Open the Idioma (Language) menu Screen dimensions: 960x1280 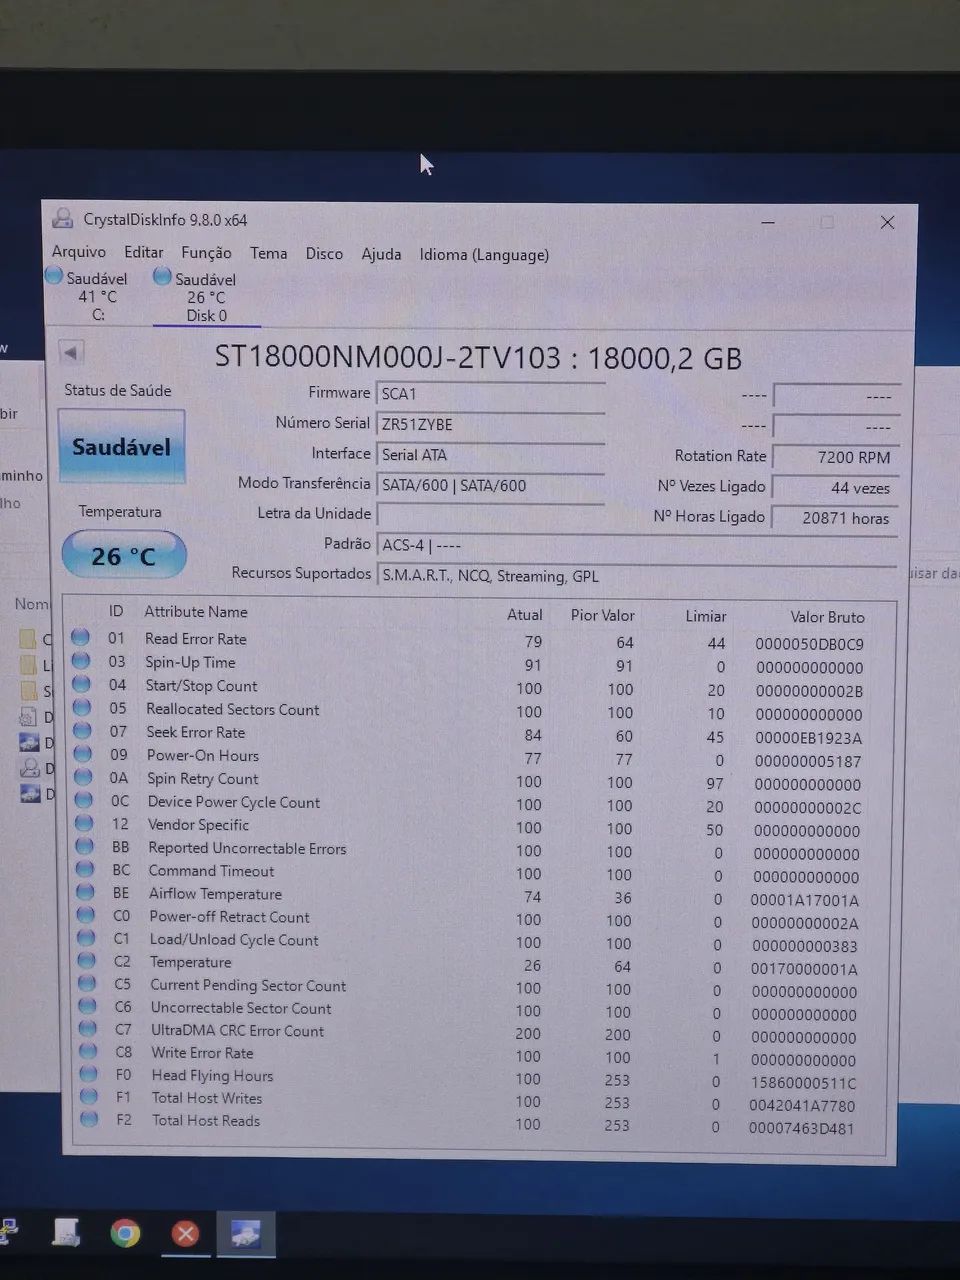(x=484, y=255)
